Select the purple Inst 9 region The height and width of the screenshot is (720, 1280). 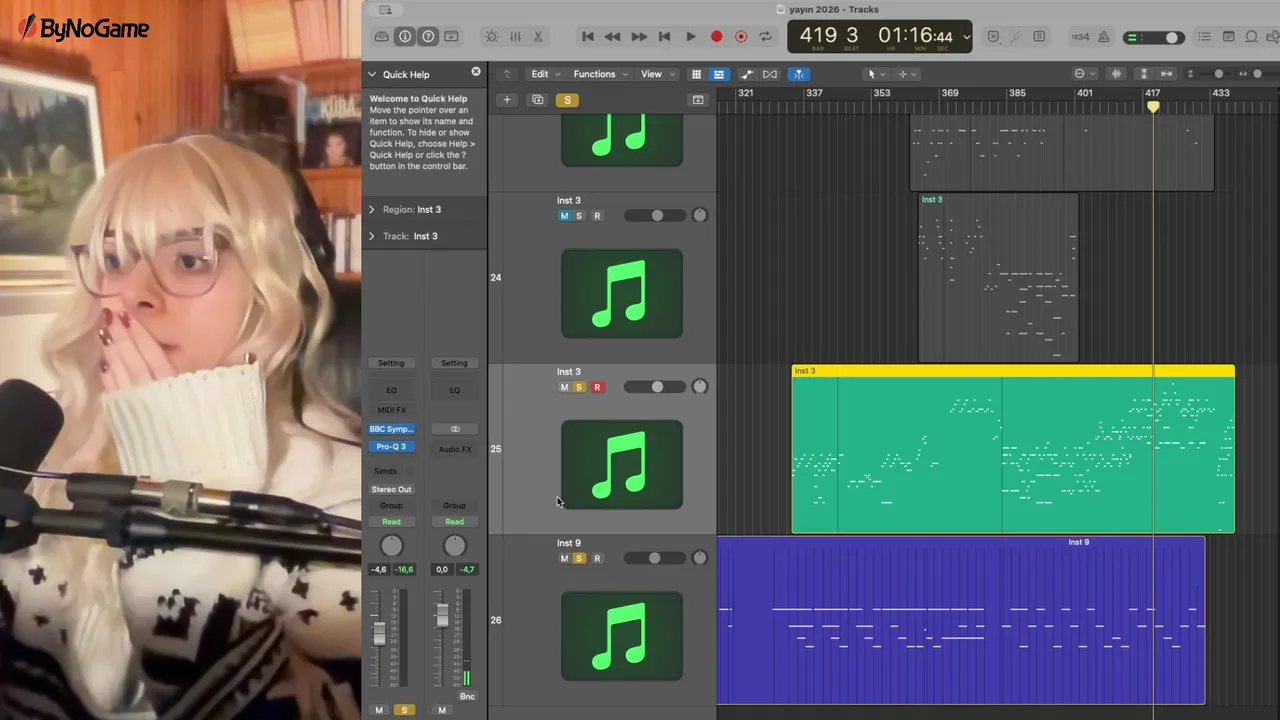(961, 620)
